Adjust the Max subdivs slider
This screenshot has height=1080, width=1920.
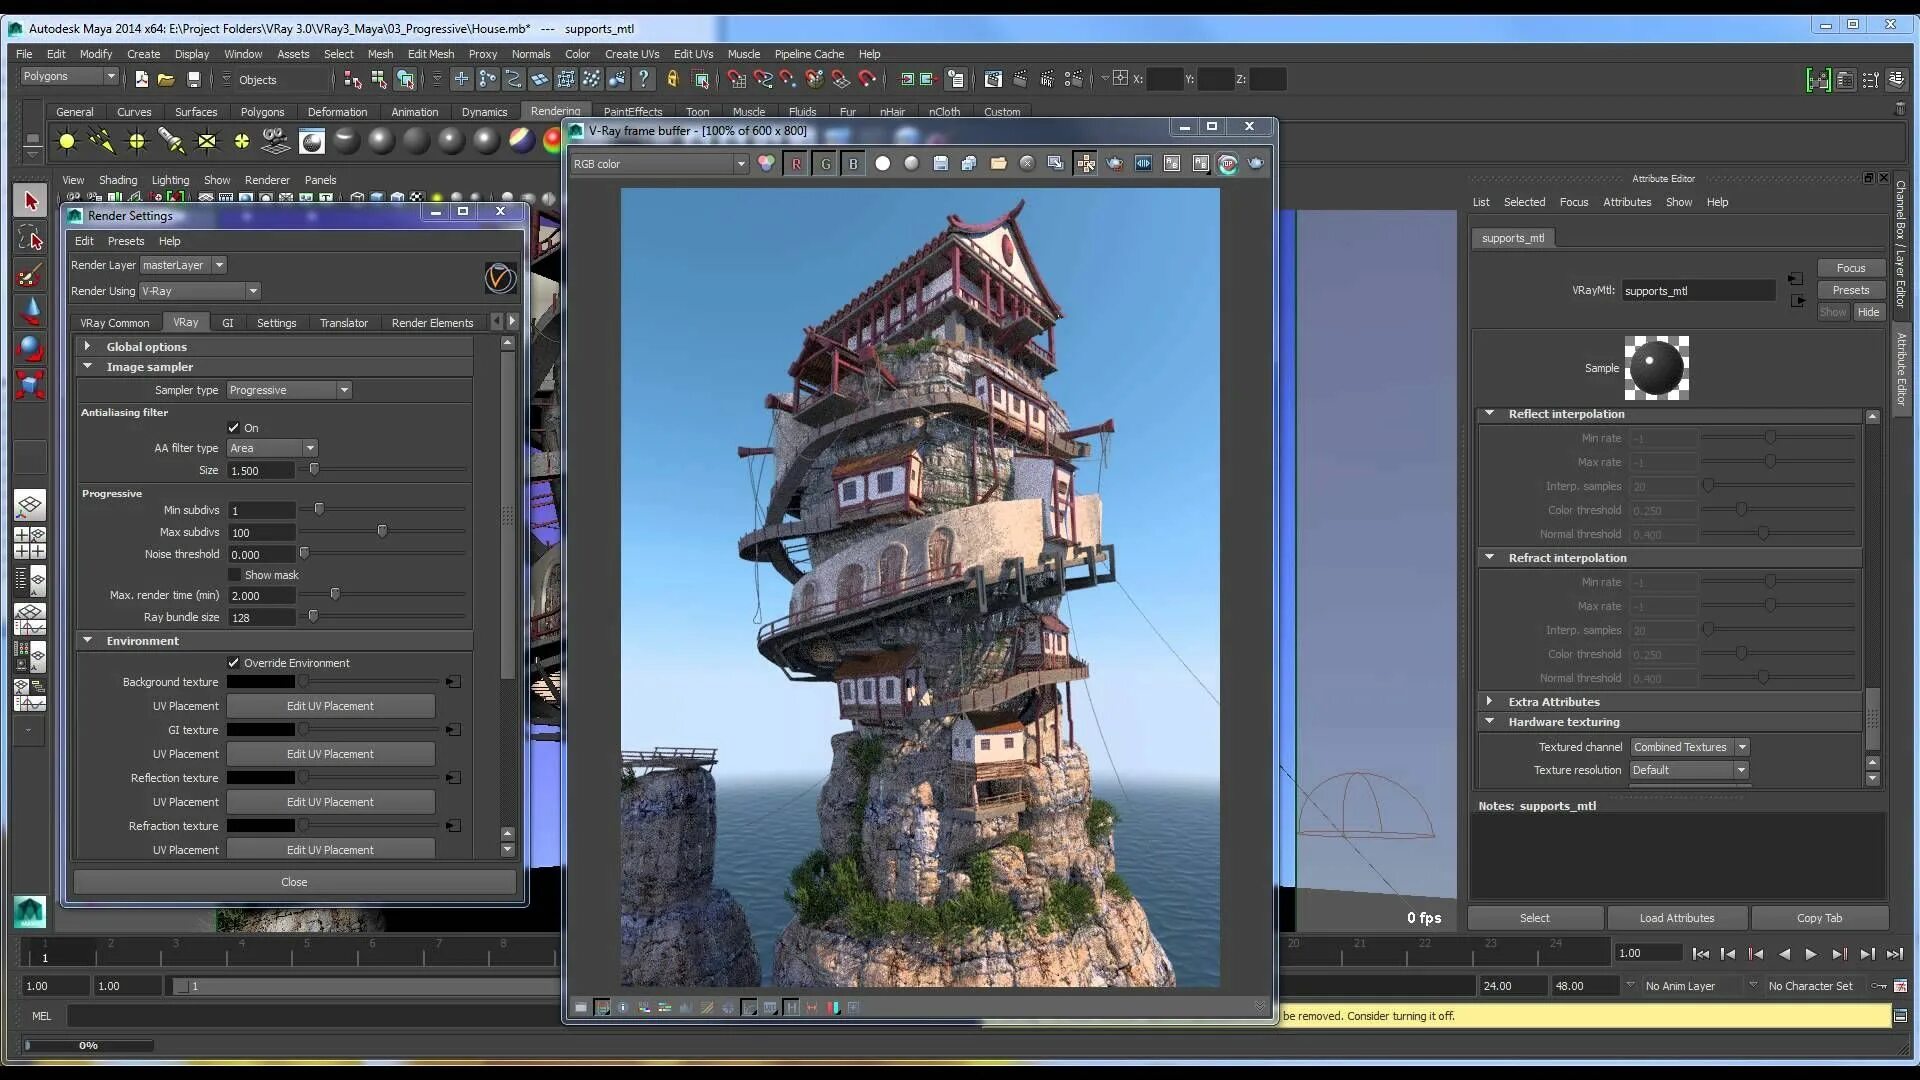point(382,531)
